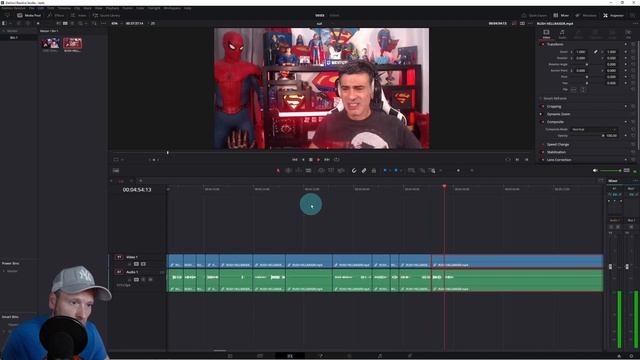Select the Blade Edit Mode tool

309,171
